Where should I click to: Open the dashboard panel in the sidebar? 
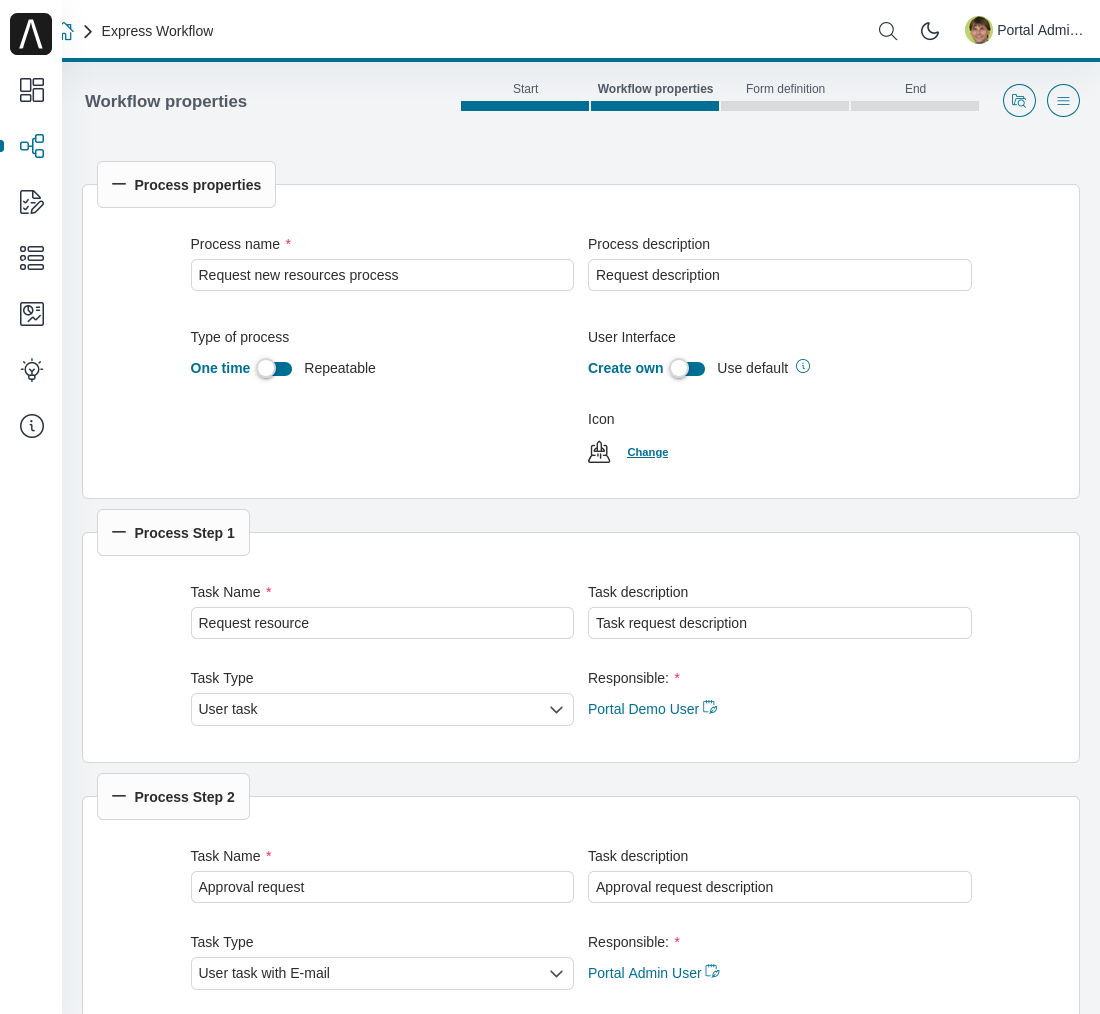32,90
